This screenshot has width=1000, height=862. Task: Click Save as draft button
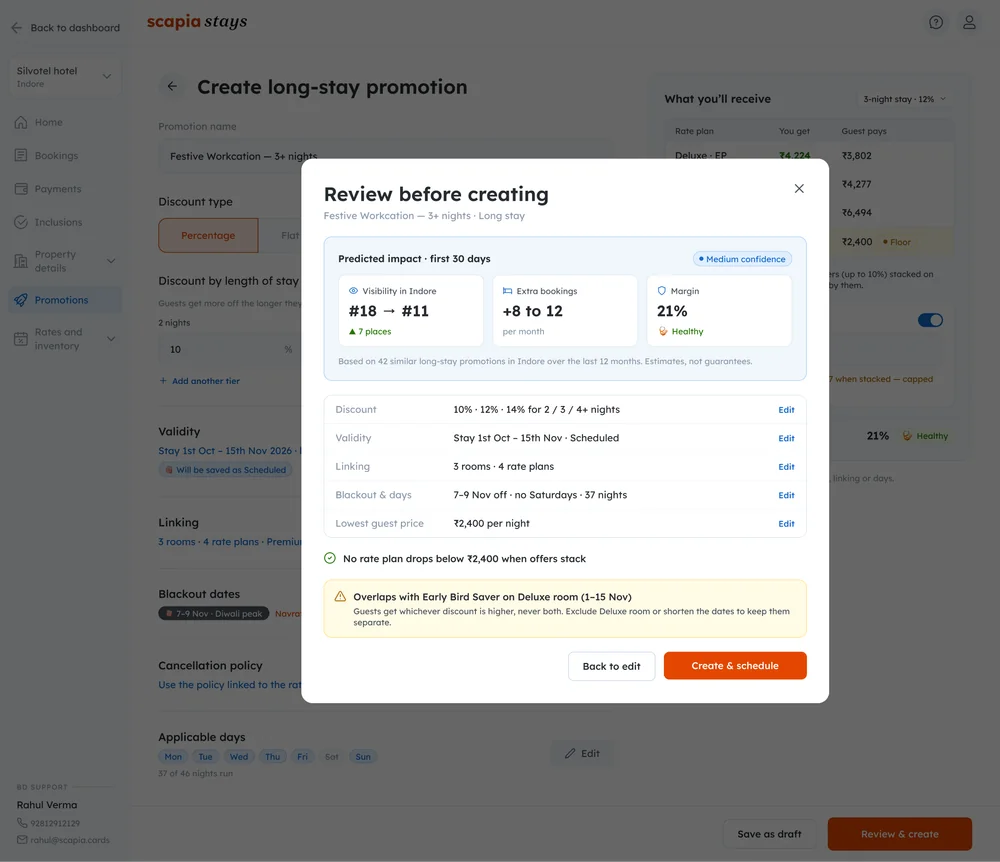tap(769, 834)
